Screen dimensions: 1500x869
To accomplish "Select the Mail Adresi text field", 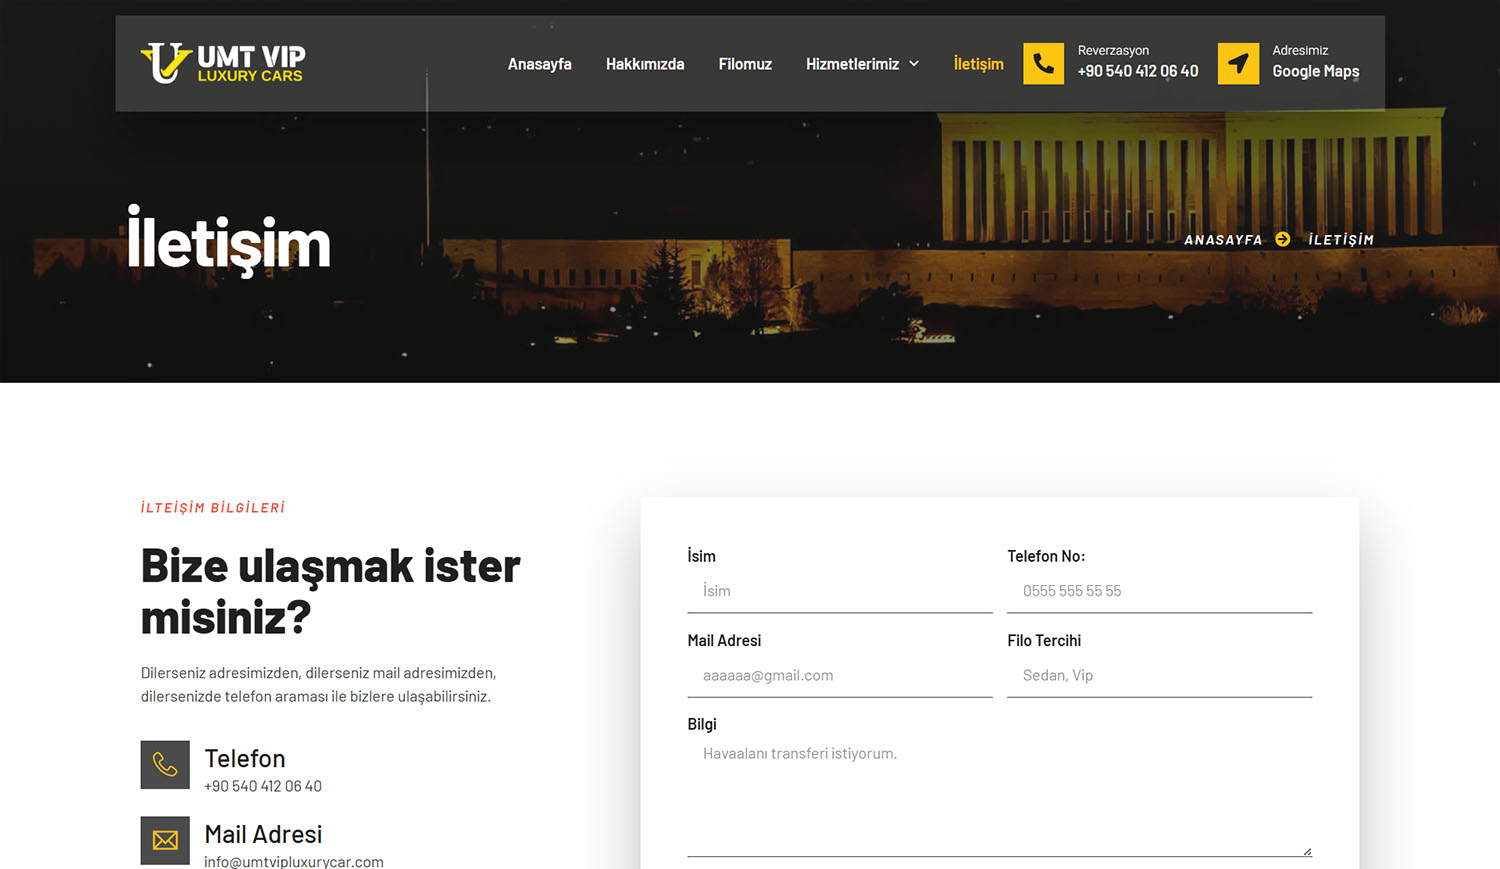I will (x=839, y=676).
